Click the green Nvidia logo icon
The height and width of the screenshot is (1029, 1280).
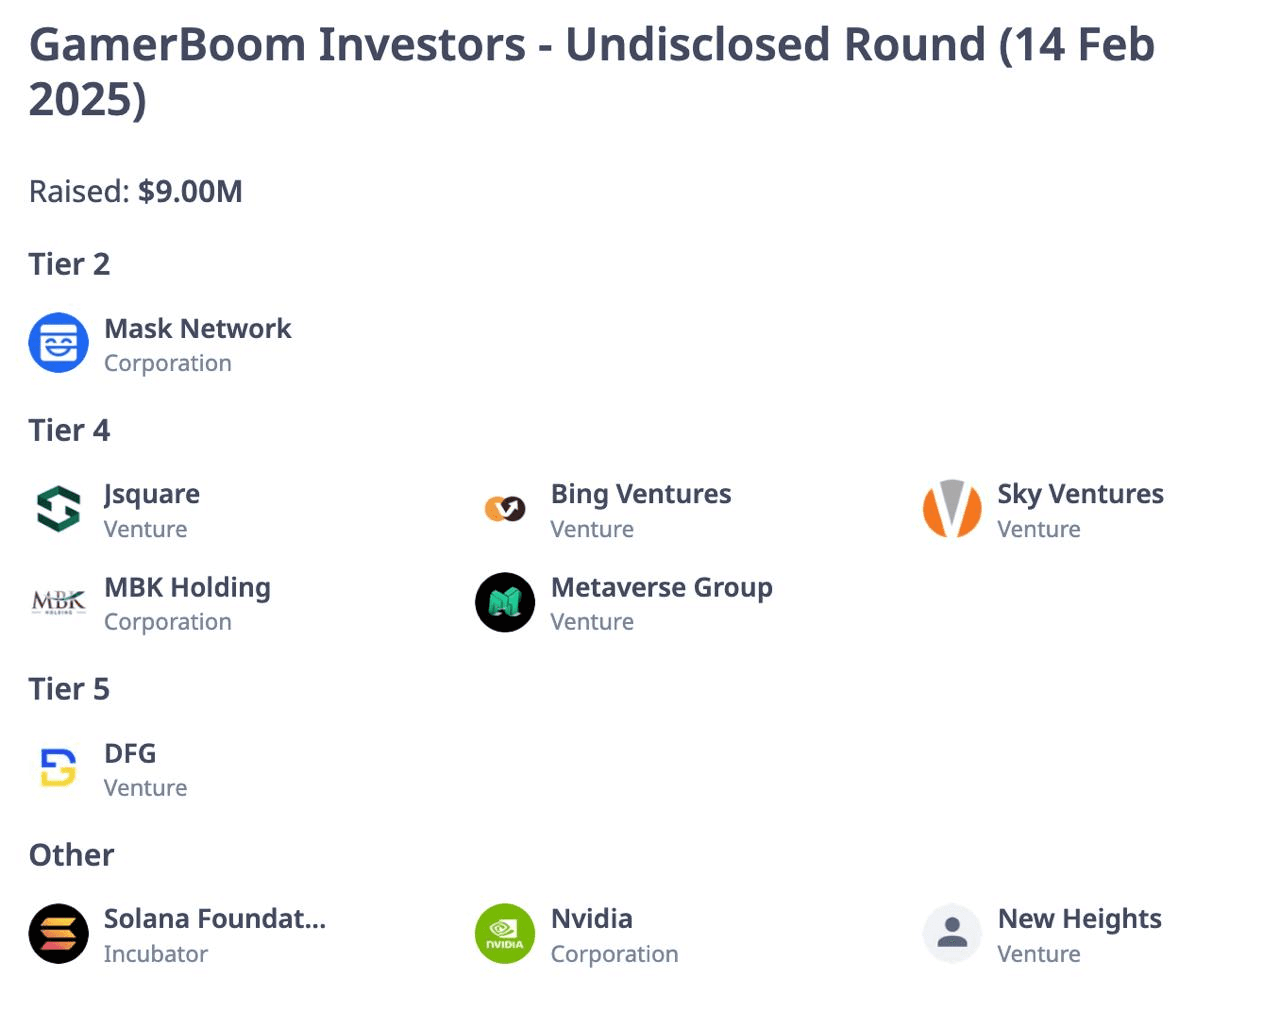505,934
